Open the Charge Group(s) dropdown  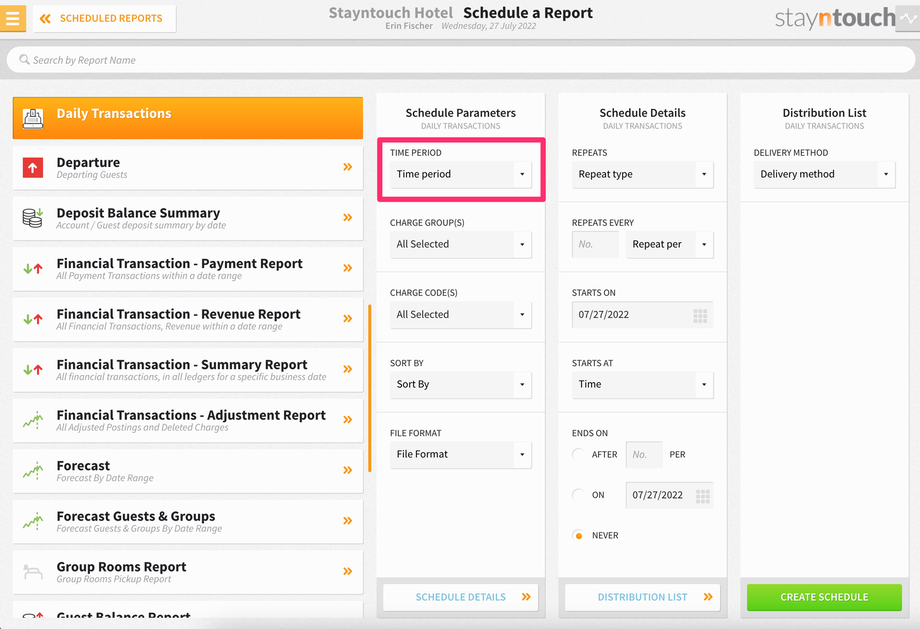click(x=461, y=244)
